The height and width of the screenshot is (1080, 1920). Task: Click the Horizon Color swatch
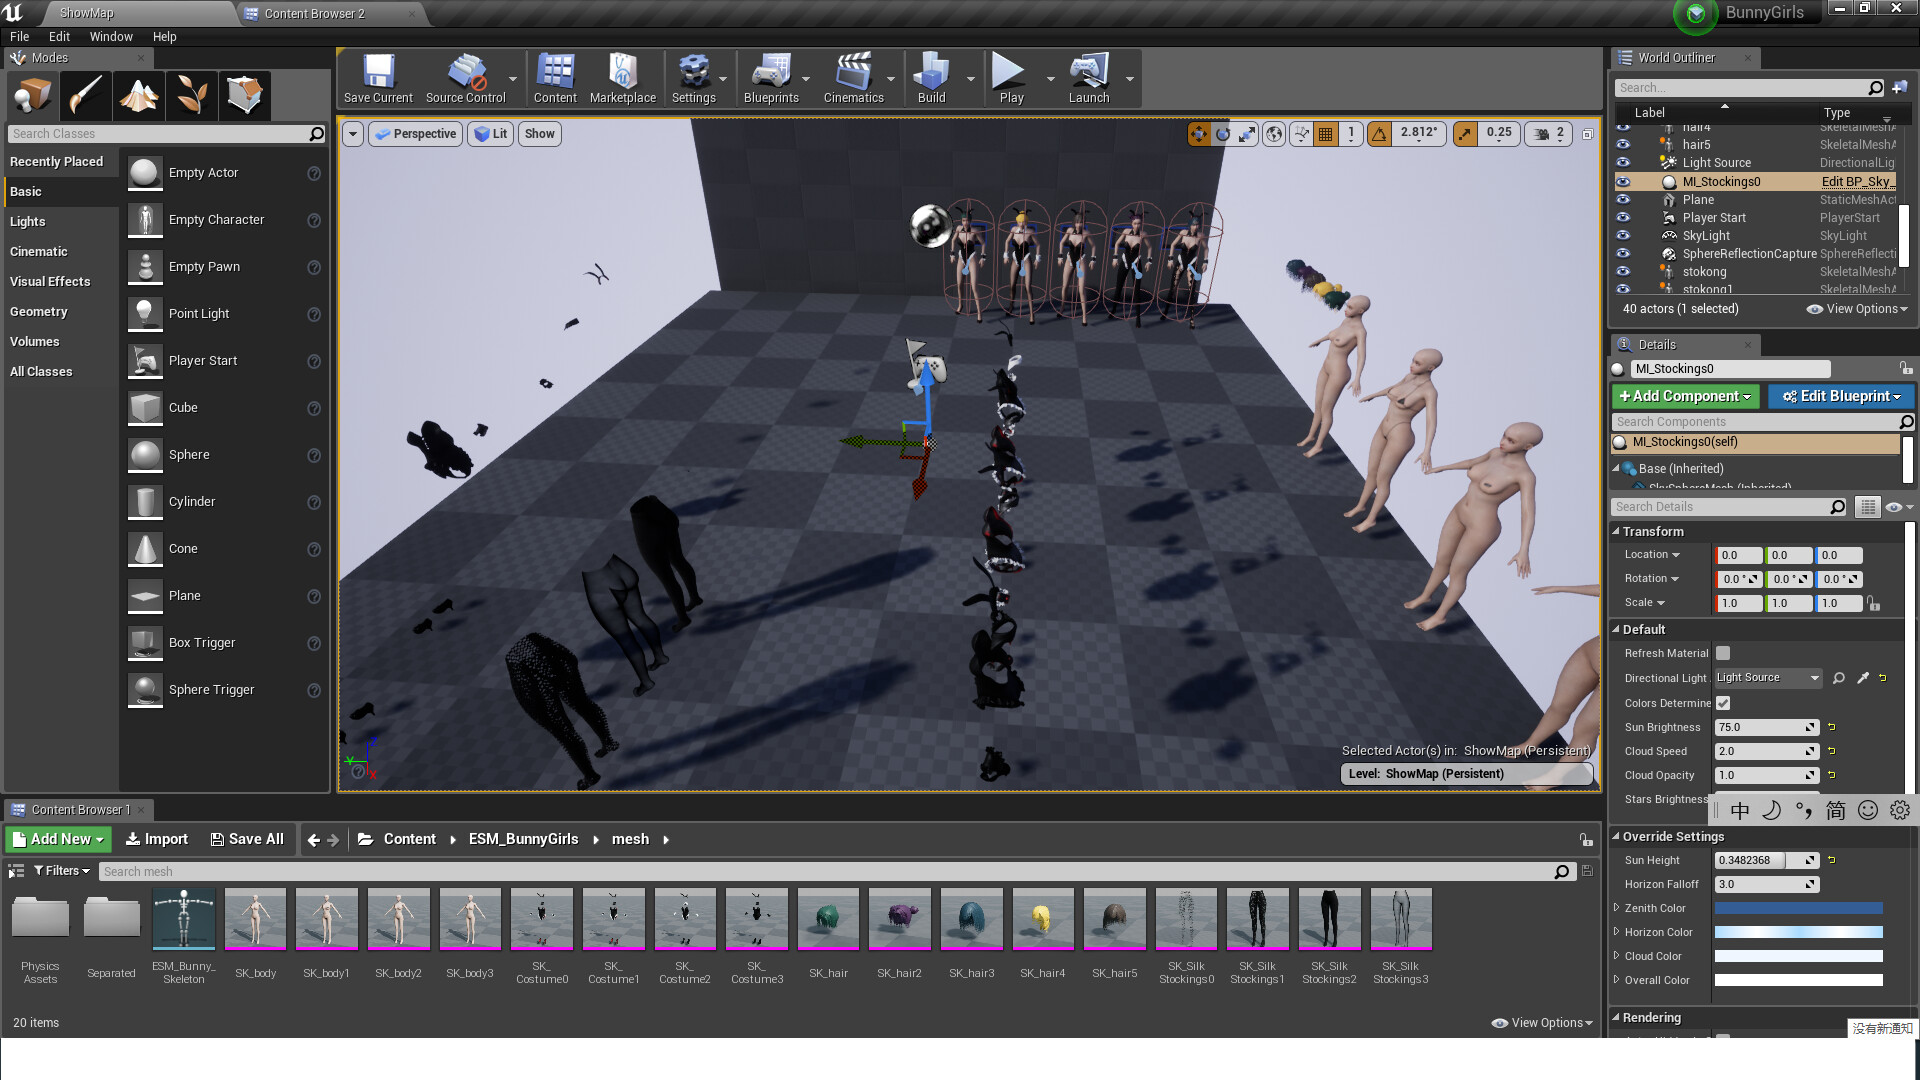[1798, 932]
